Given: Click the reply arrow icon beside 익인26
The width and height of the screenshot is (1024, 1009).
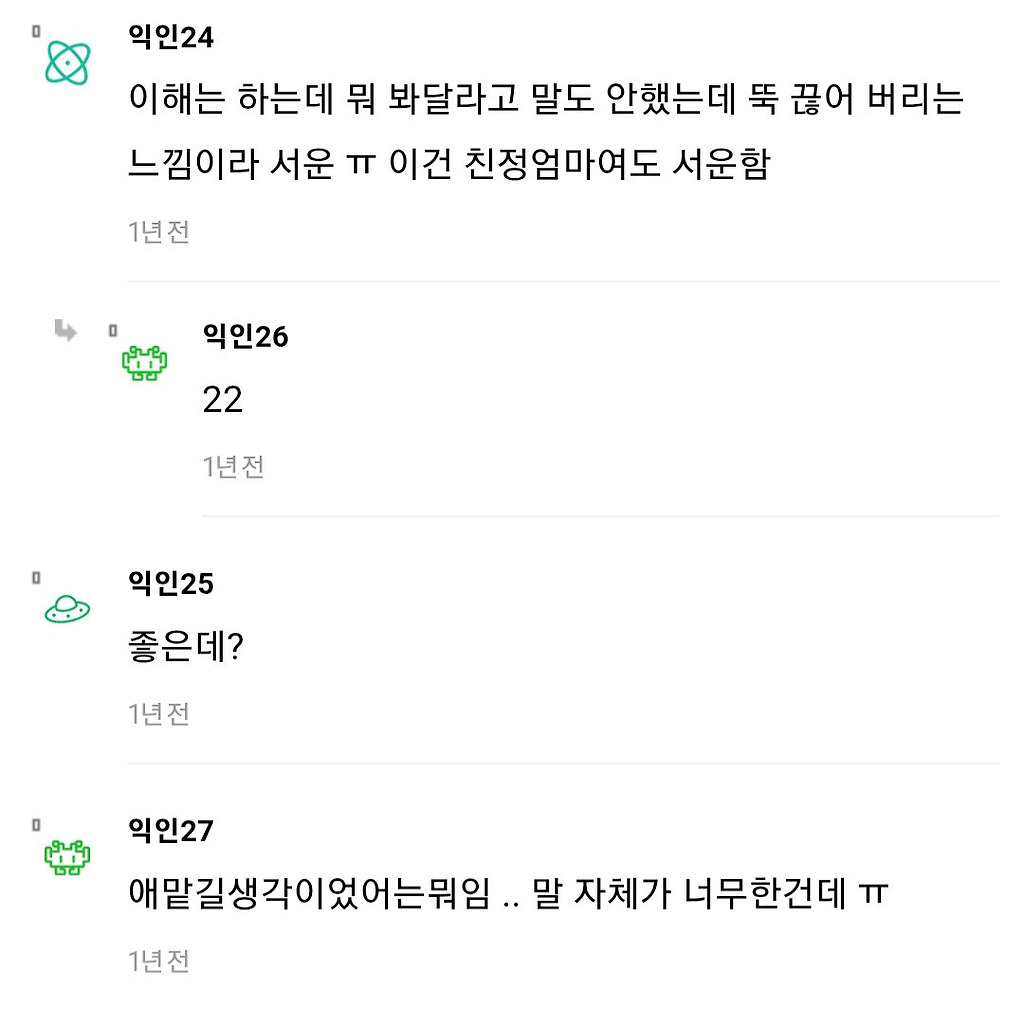Looking at the screenshot, I should pyautogui.click(x=65, y=330).
